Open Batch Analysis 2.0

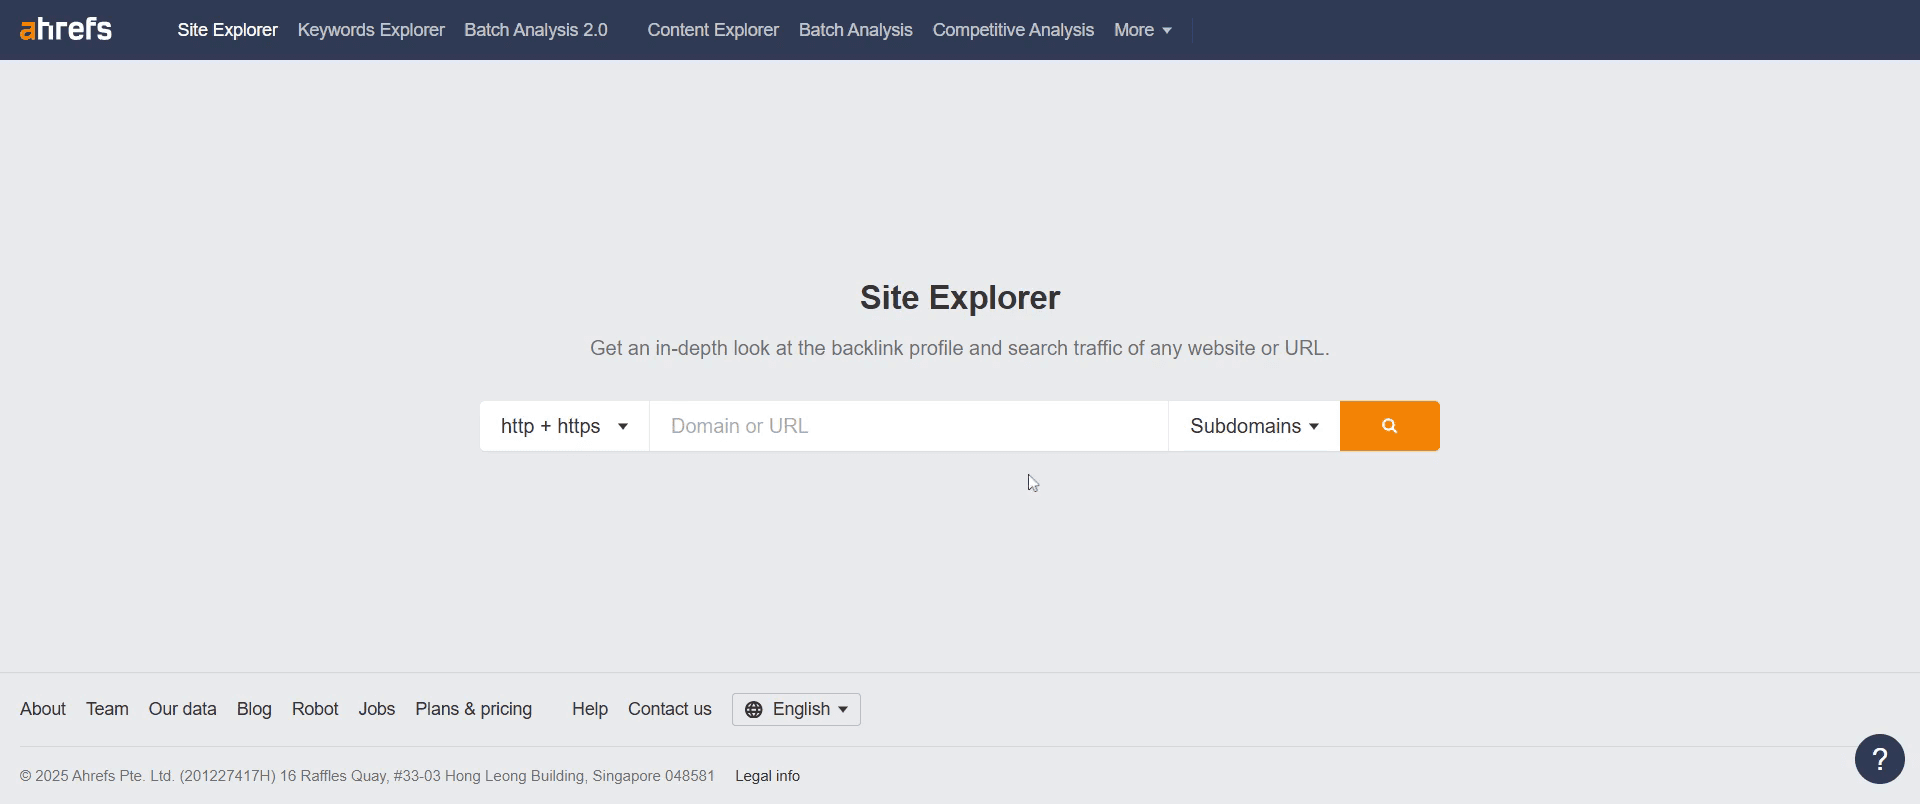click(x=536, y=30)
